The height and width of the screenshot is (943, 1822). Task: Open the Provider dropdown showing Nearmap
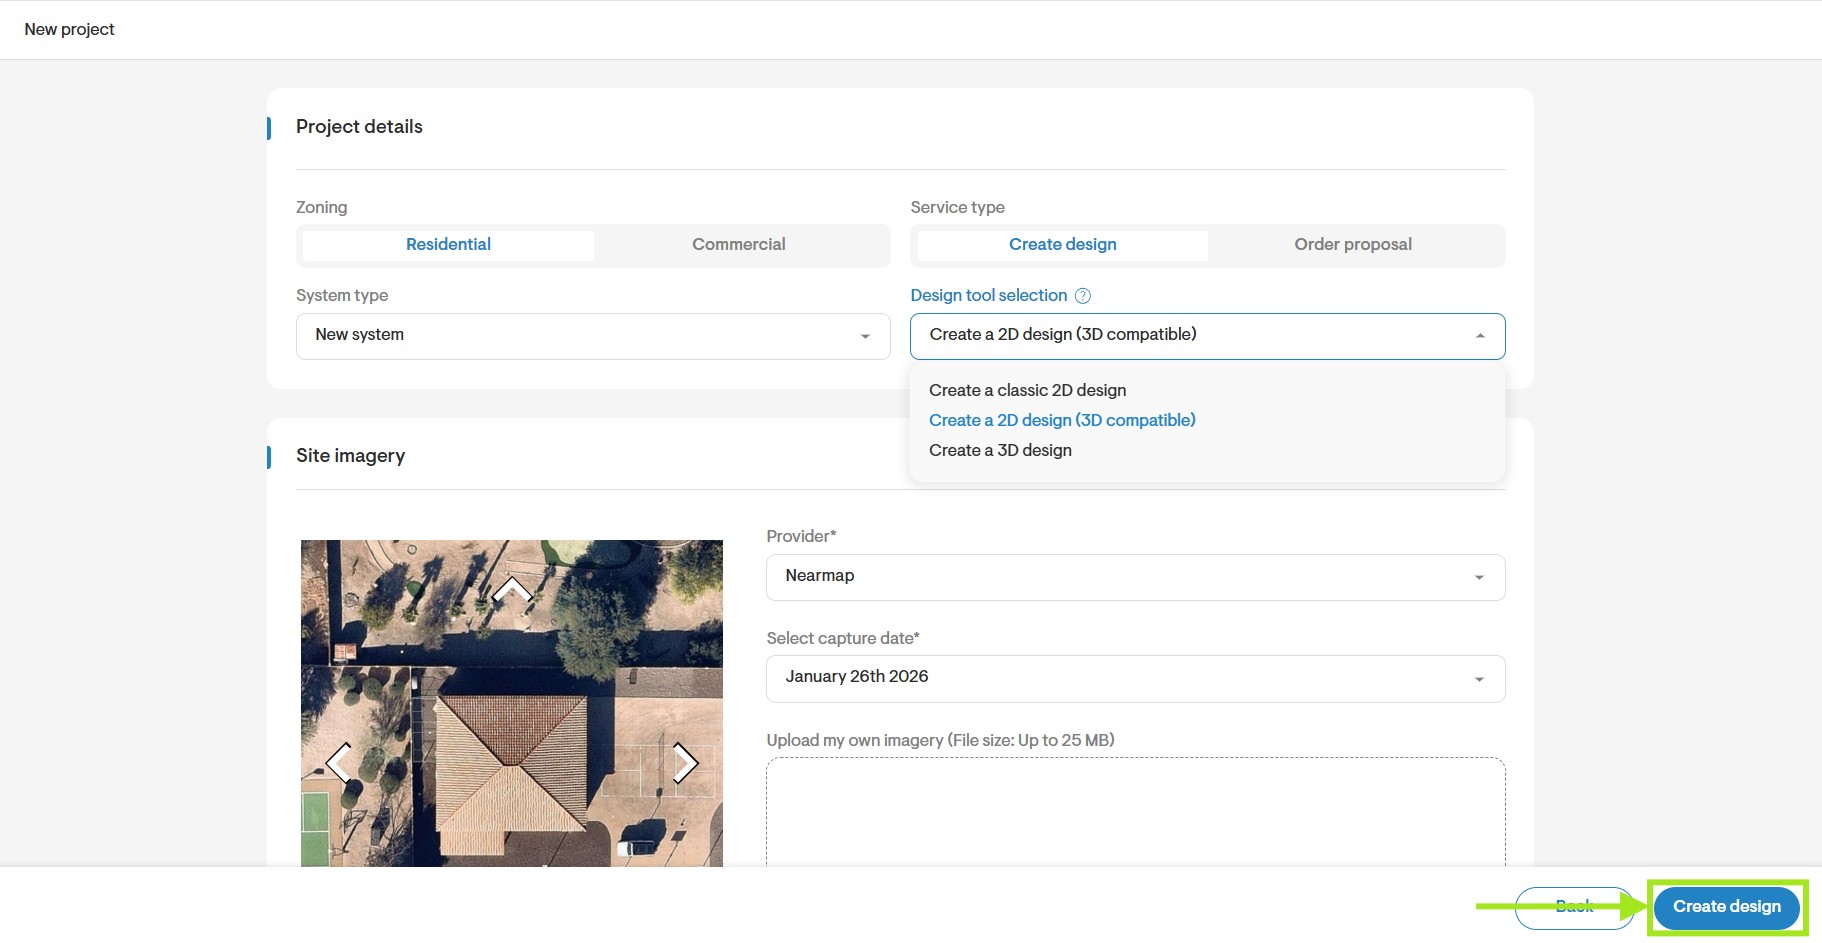coord(1135,577)
